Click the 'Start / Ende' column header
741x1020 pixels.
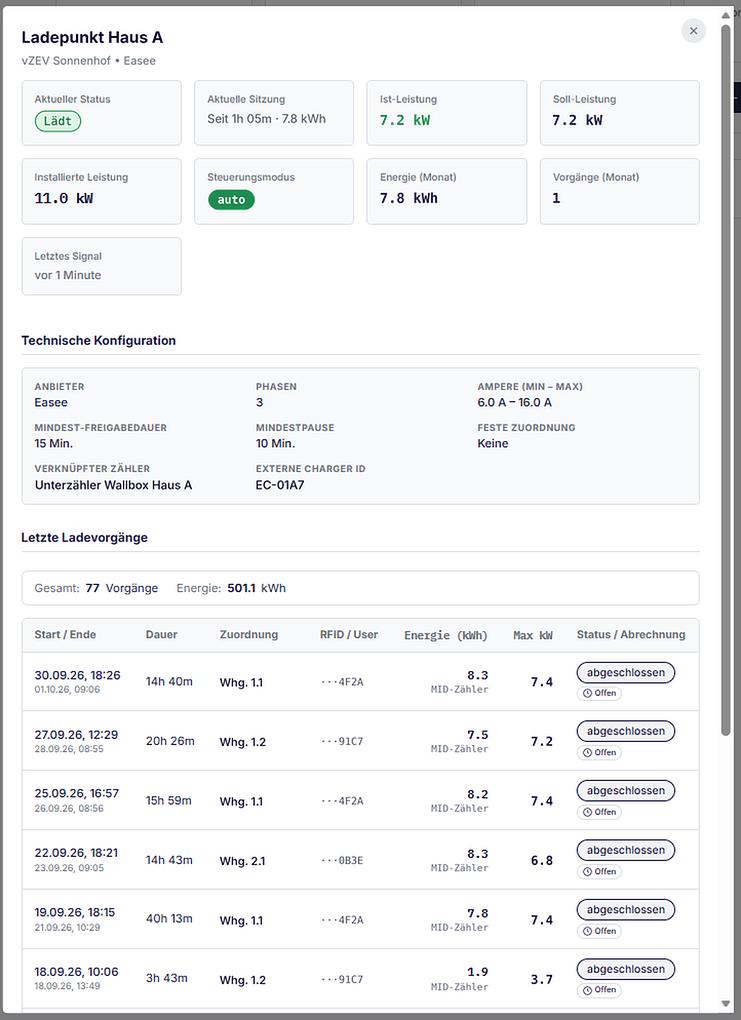click(65, 635)
